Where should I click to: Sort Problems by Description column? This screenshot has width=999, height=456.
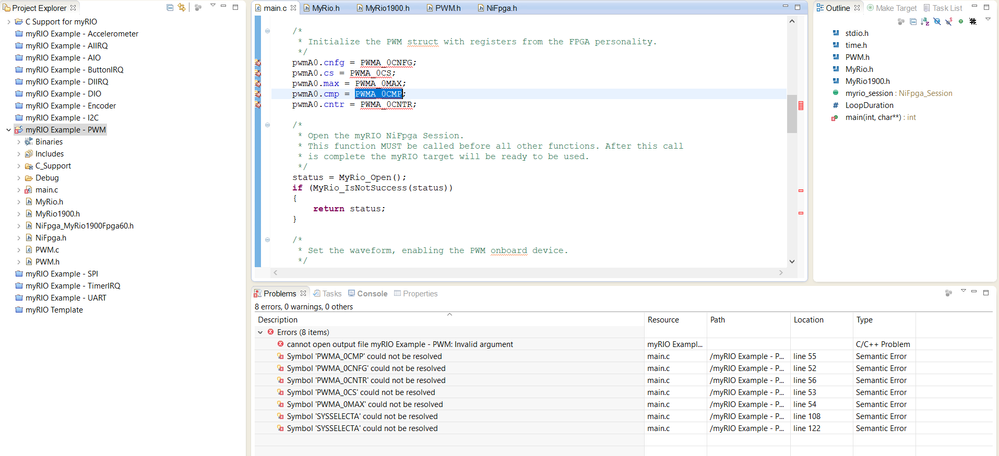(x=449, y=320)
